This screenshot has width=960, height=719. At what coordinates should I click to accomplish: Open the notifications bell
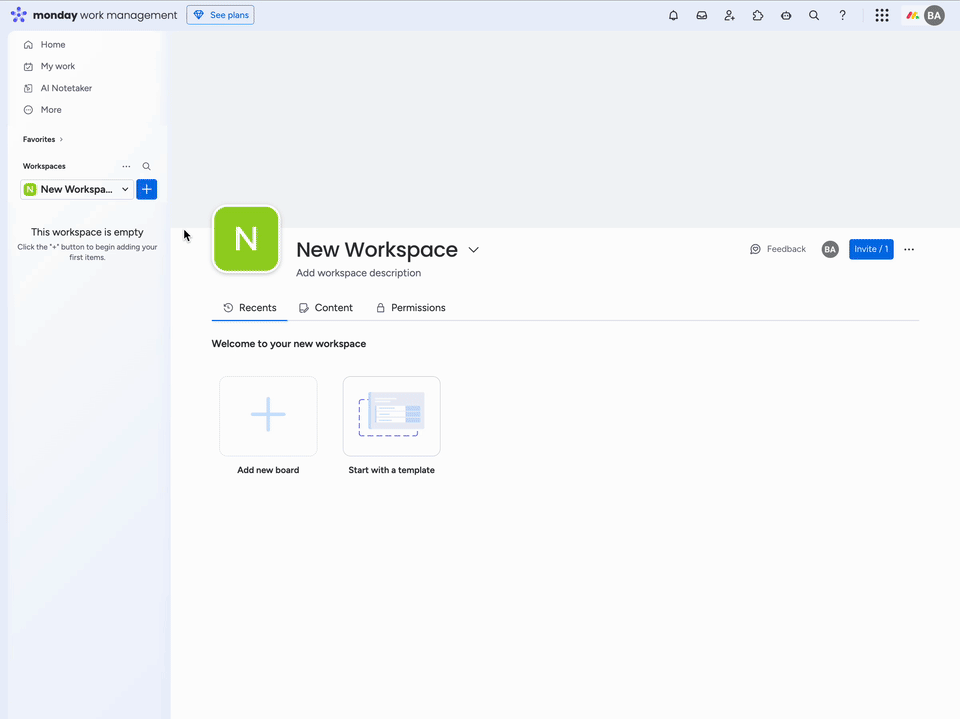click(673, 16)
